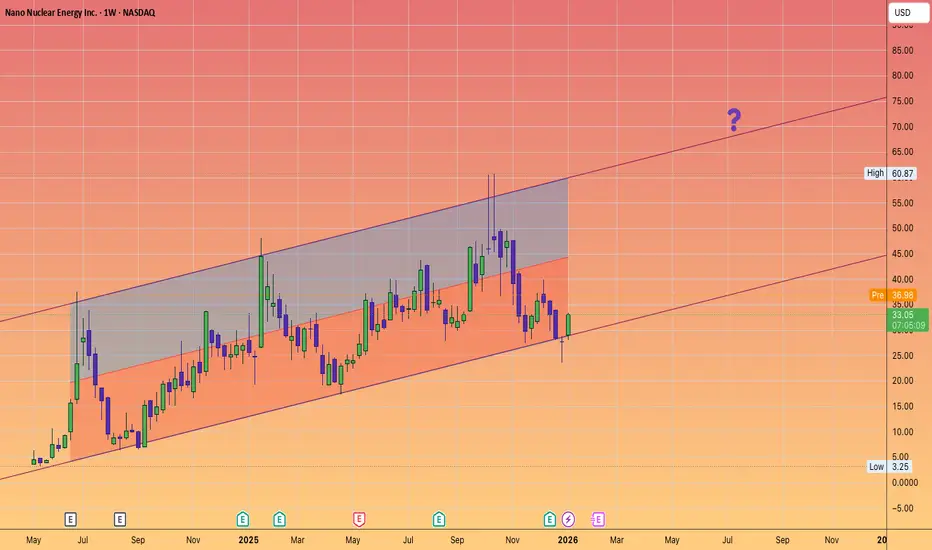Open the teal earnings marker between 2025 and Mar

(279, 519)
